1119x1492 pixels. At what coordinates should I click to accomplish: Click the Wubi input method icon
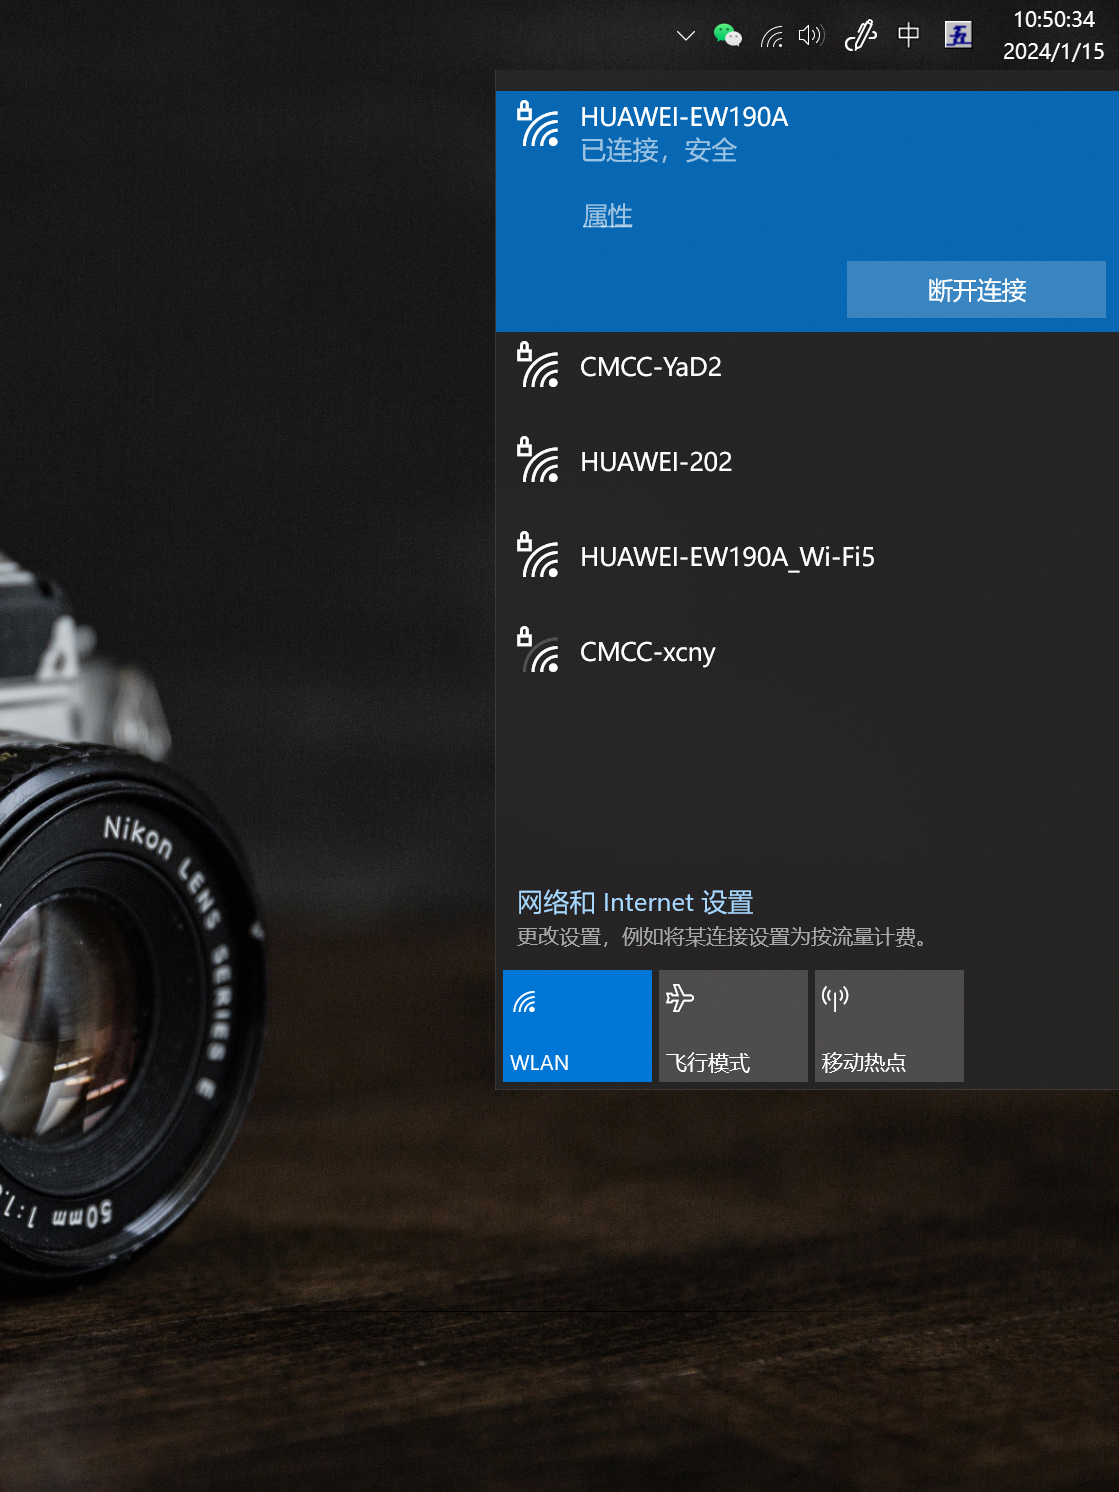tap(958, 35)
